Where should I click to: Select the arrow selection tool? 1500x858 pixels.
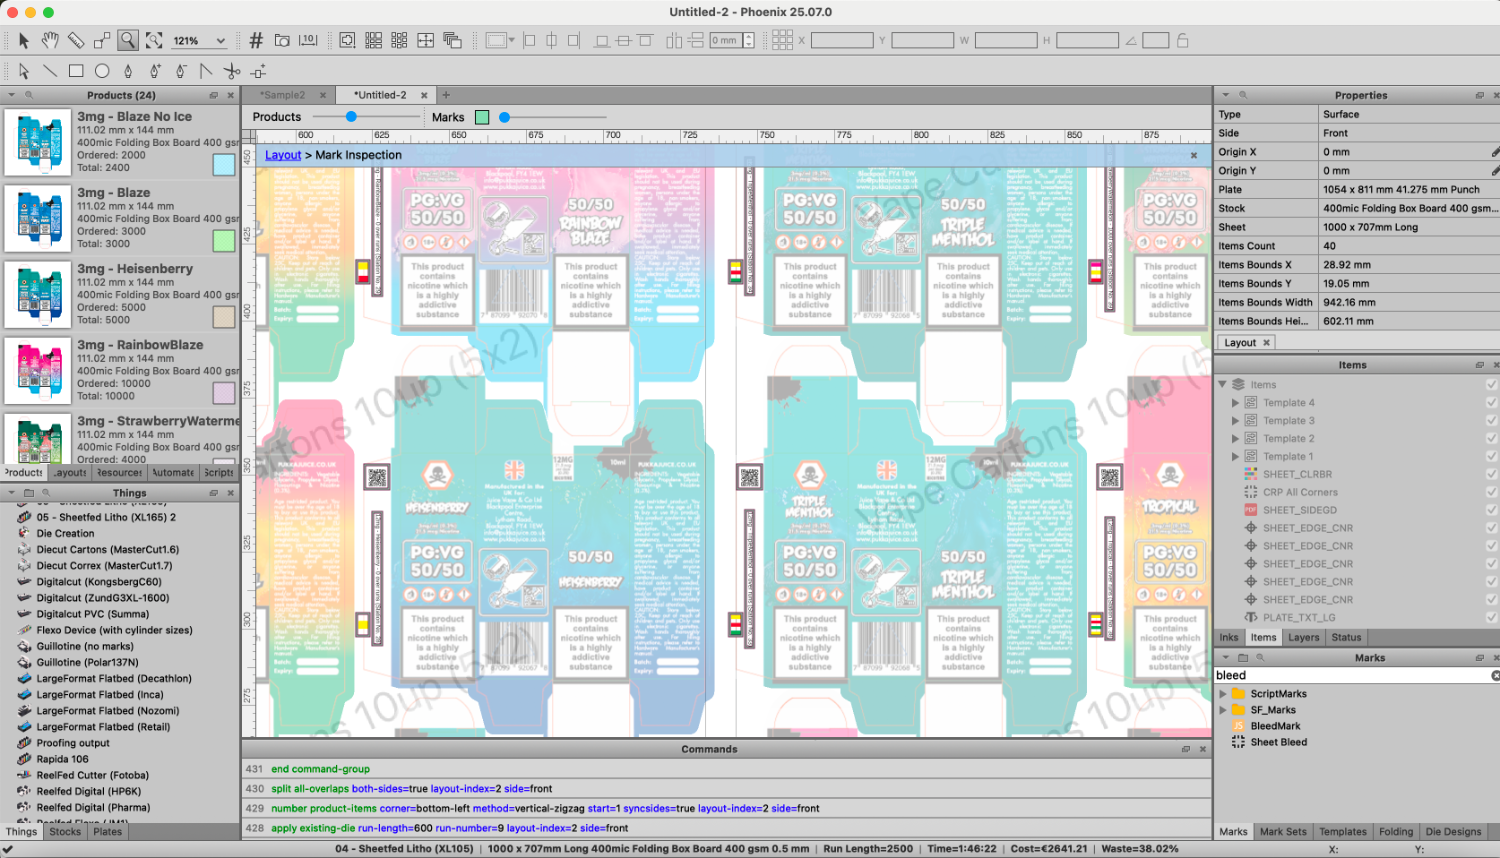(24, 41)
